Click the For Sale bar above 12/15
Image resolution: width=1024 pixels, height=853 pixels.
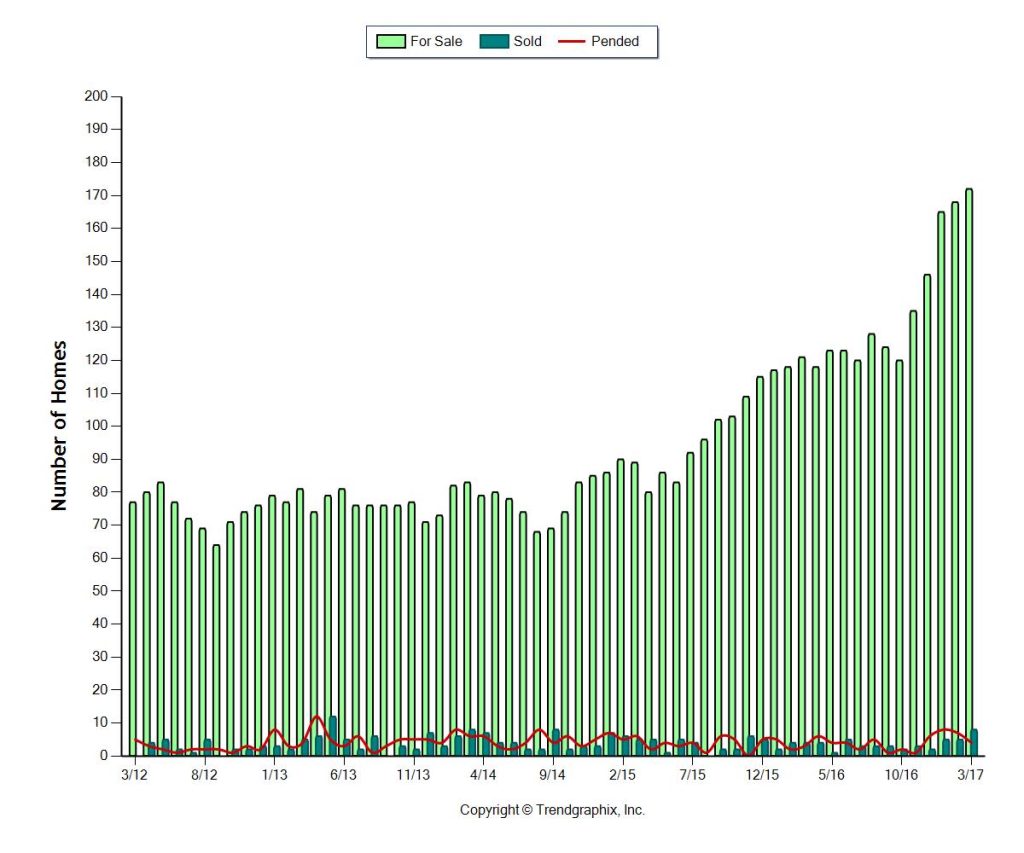760,566
